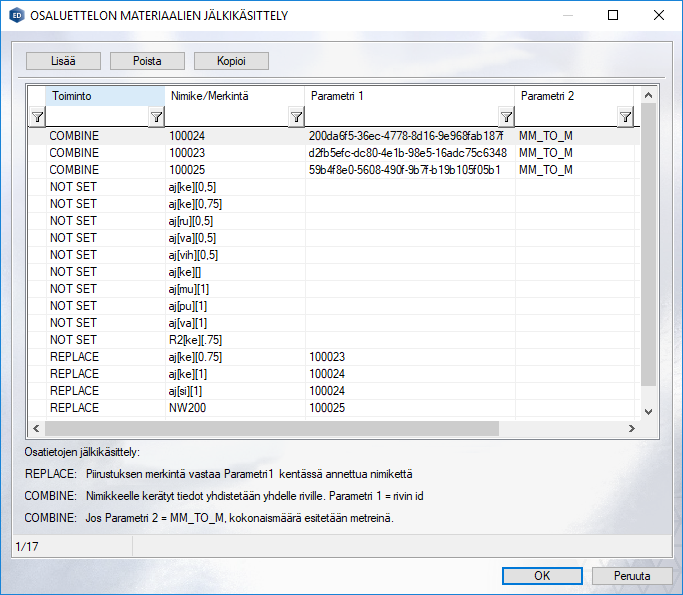
Task: Click the ED application icon in the title bar
Action: click(15, 16)
